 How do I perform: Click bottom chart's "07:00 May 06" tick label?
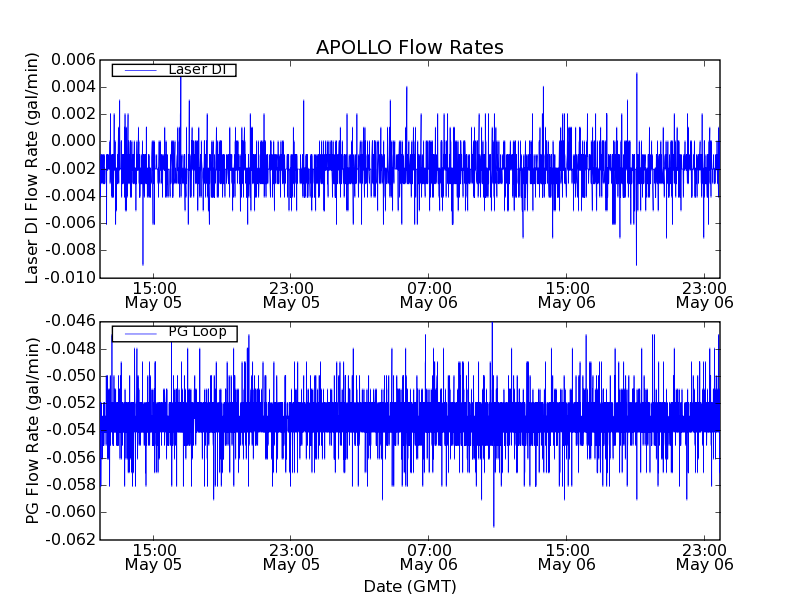click(429, 556)
